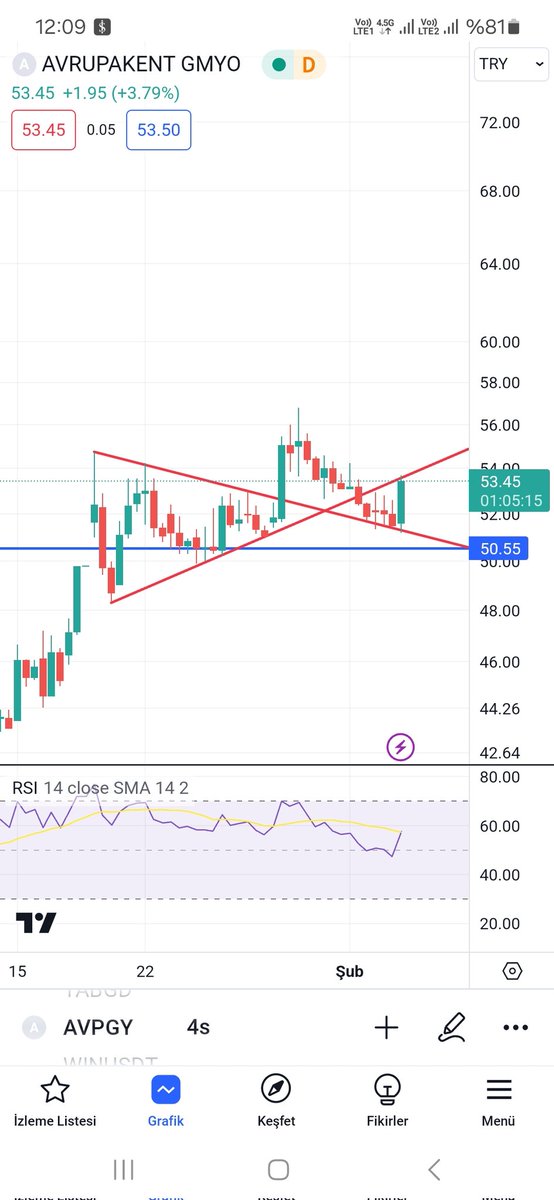Tap the Android home button
554x1200 pixels.
click(278, 1169)
